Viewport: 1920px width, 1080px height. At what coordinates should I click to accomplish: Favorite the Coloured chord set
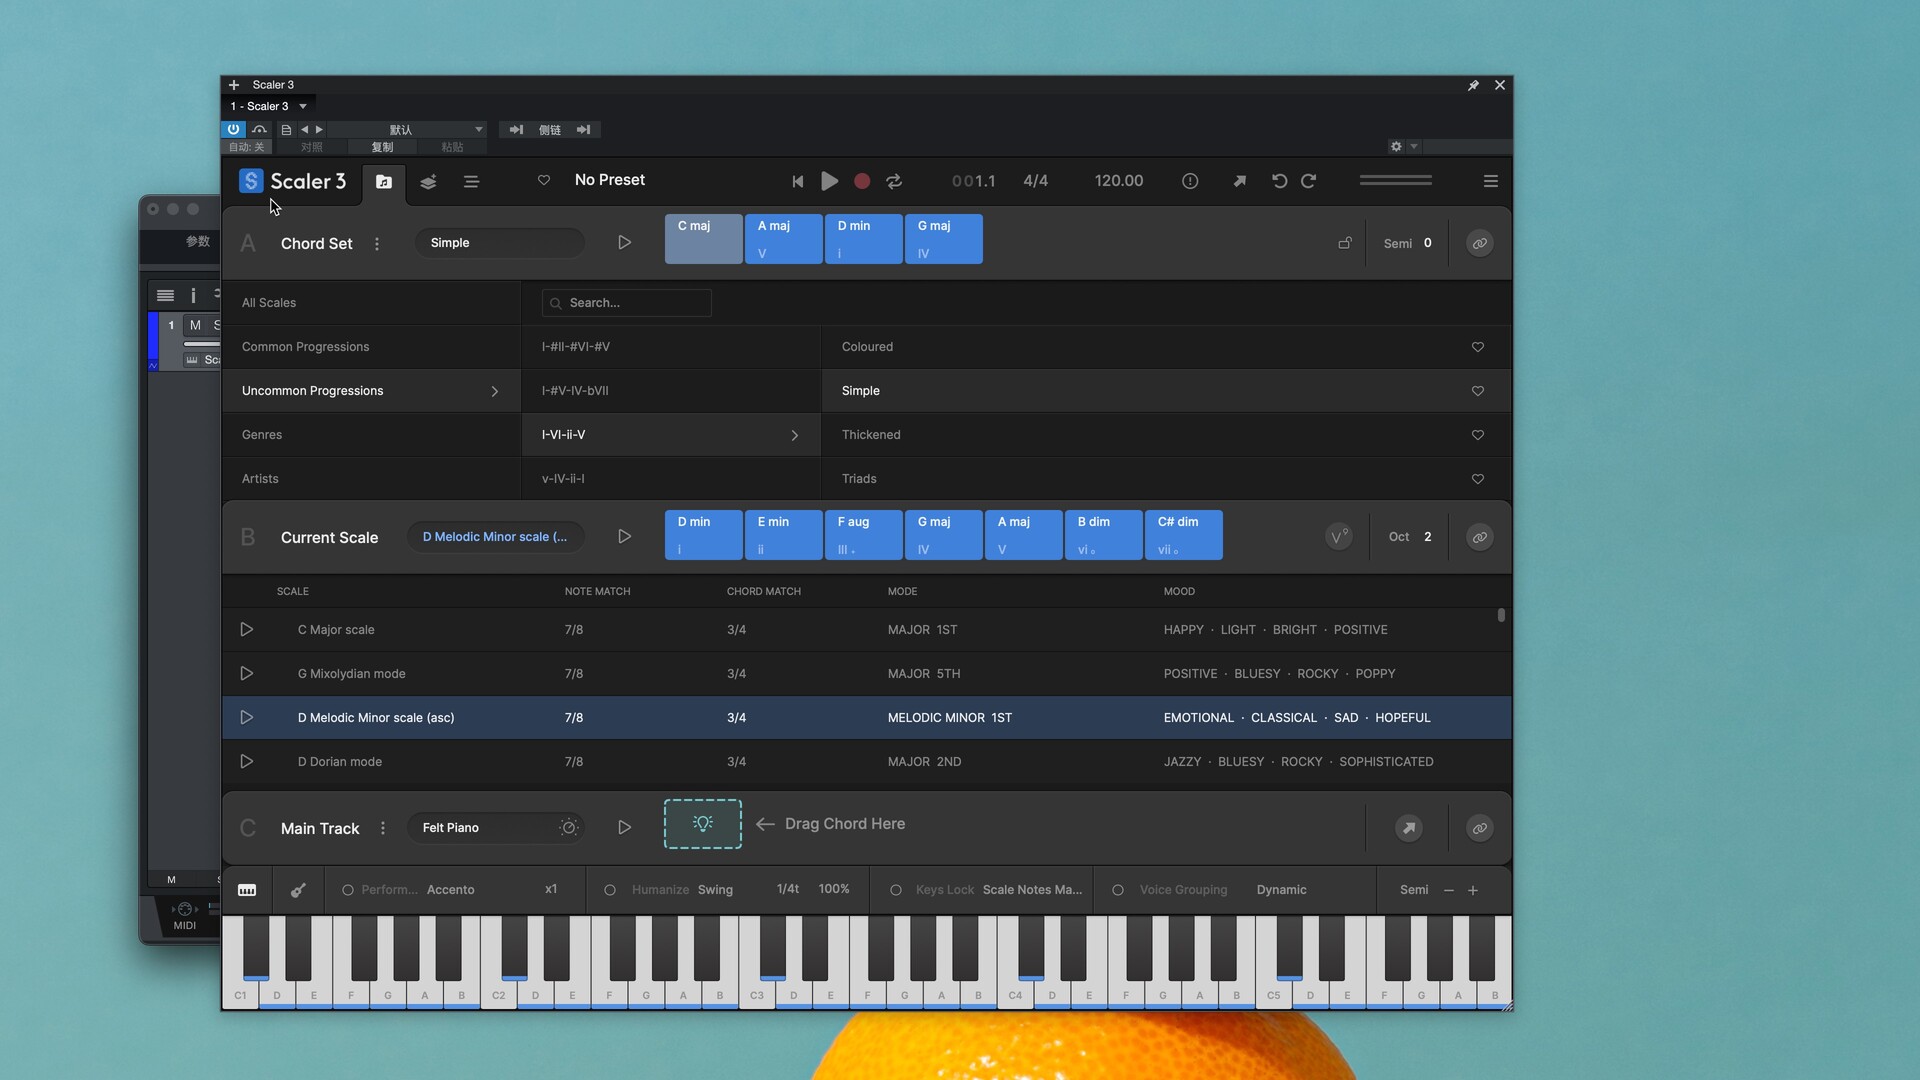pos(1478,347)
